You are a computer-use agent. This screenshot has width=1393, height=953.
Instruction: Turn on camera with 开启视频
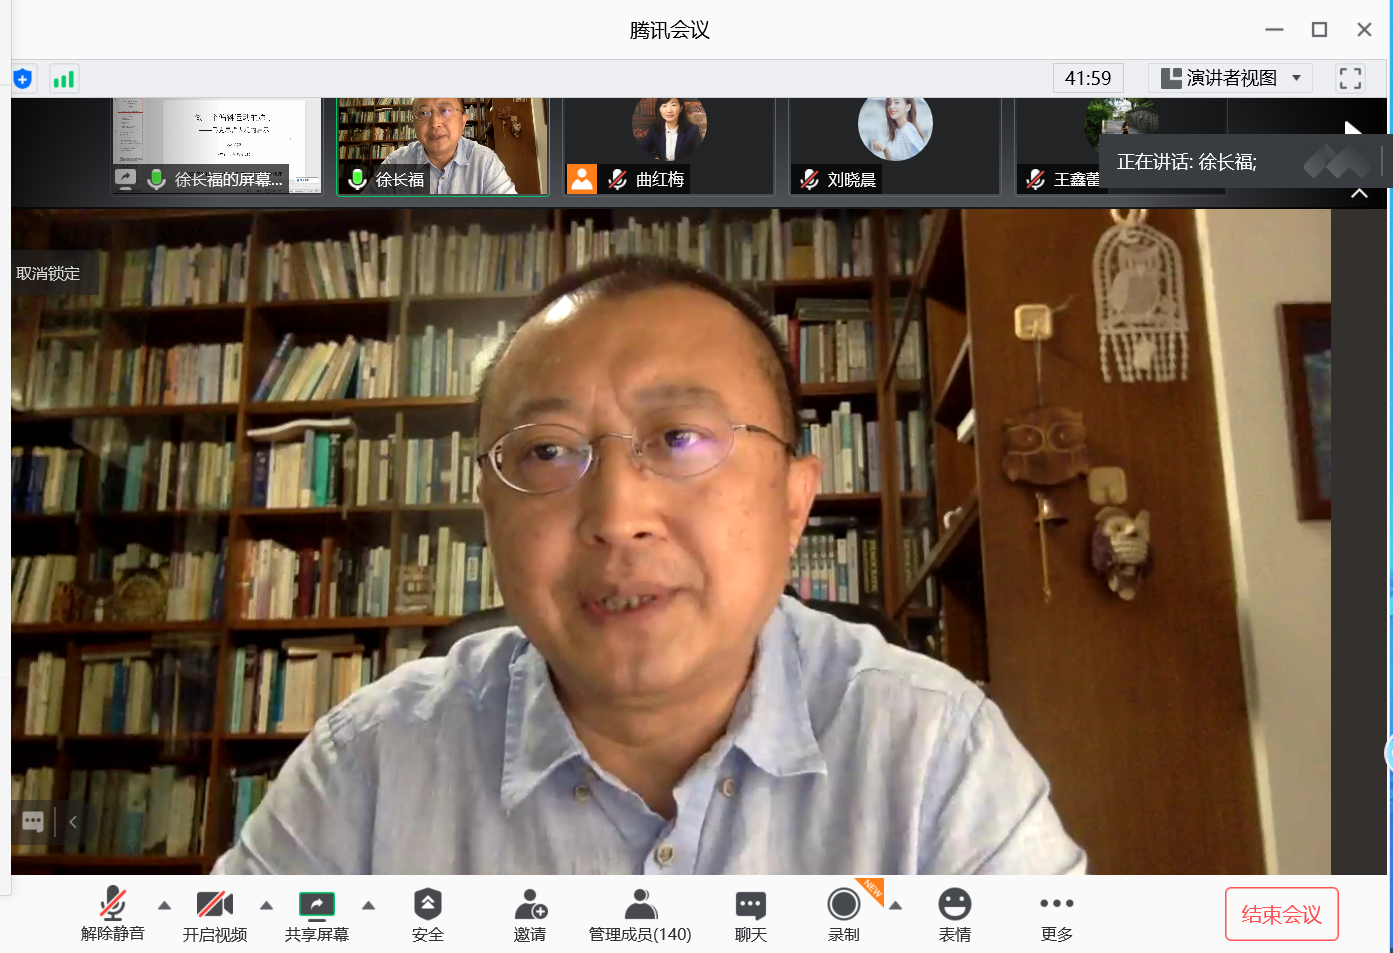point(214,914)
